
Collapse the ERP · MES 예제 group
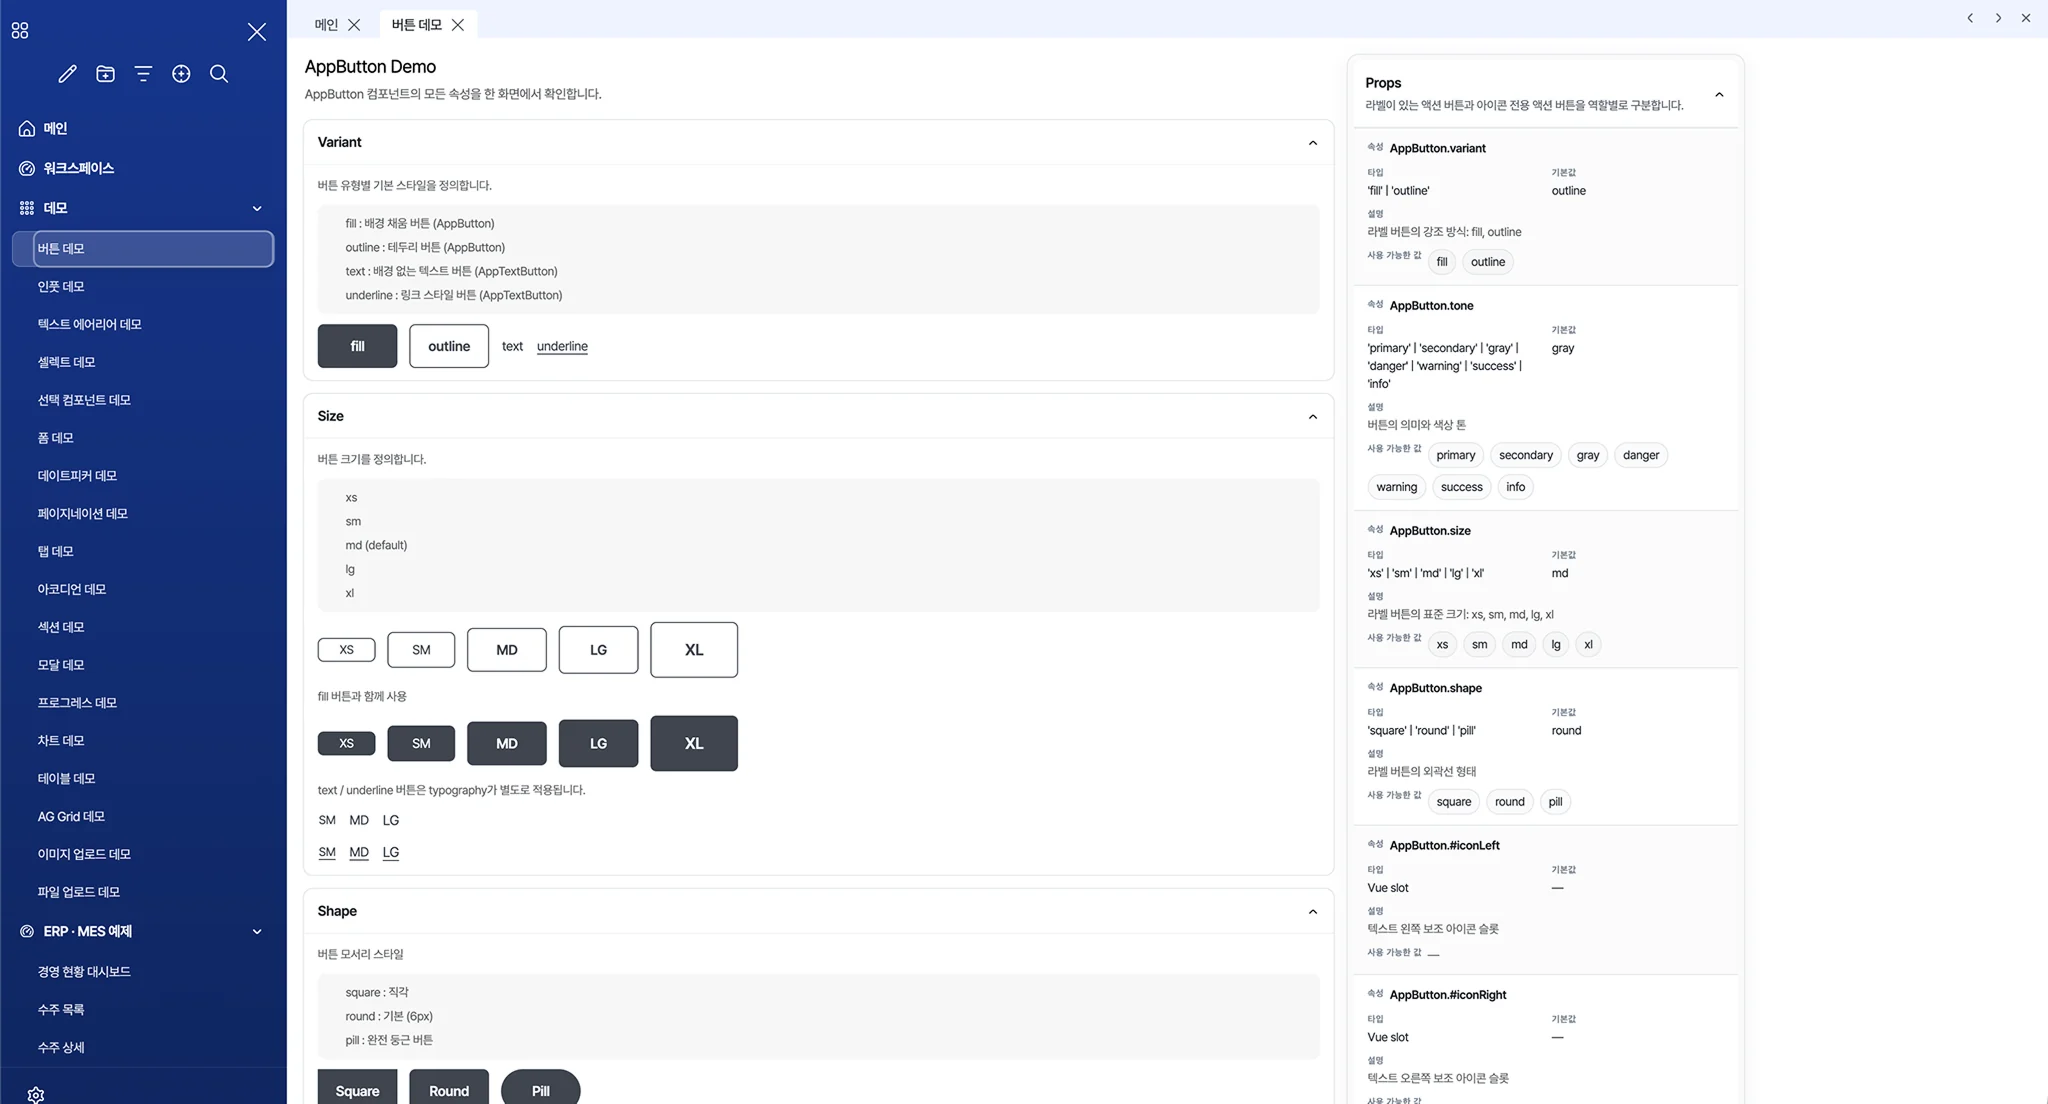tap(257, 931)
